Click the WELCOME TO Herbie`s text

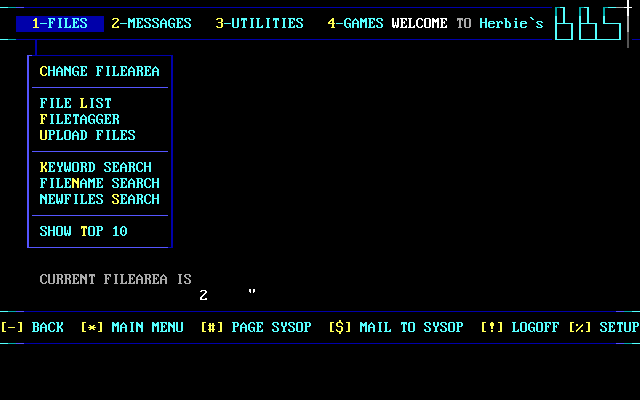(x=468, y=24)
